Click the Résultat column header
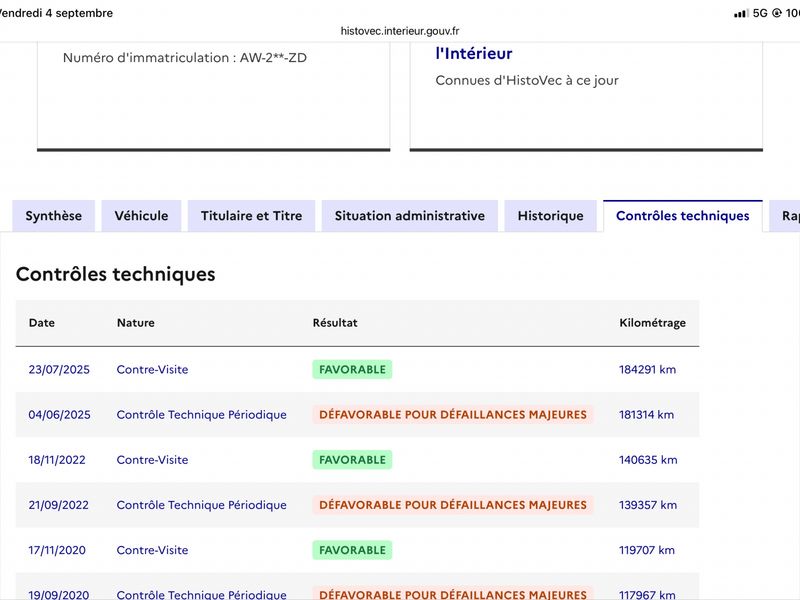The image size is (800, 600). (335, 322)
